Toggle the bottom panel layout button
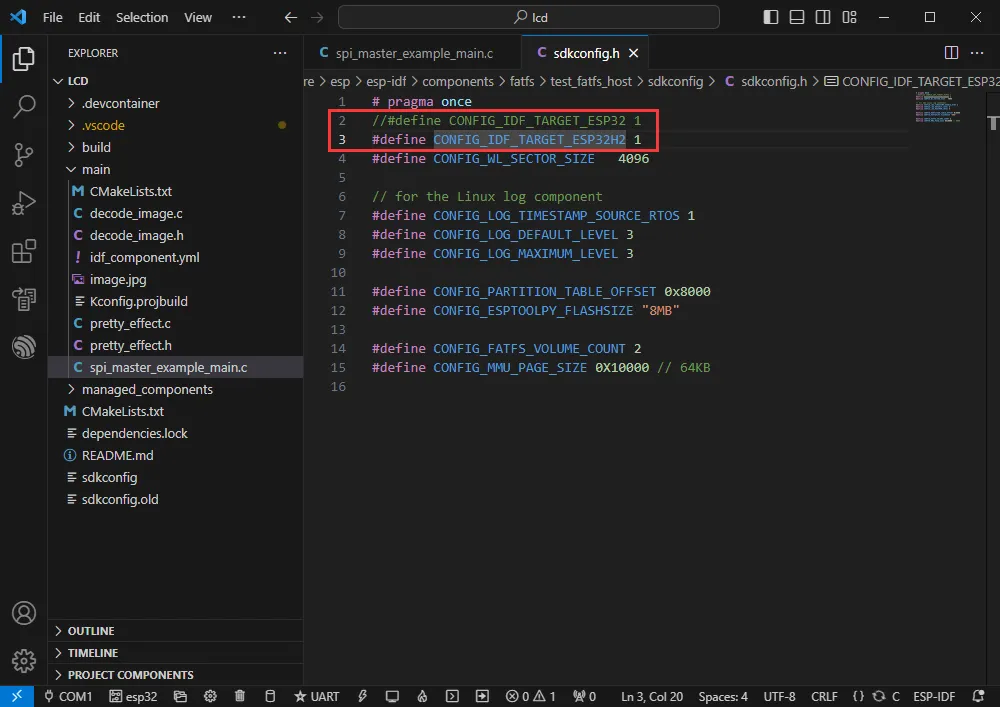Viewport: 1000px width, 707px height. point(797,17)
